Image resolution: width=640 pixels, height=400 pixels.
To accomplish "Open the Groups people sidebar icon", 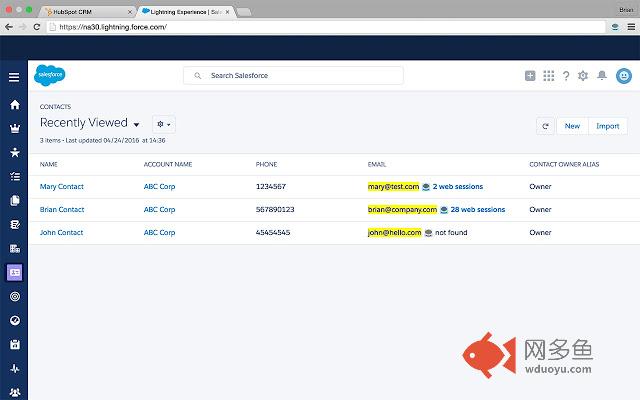I will coord(15,392).
